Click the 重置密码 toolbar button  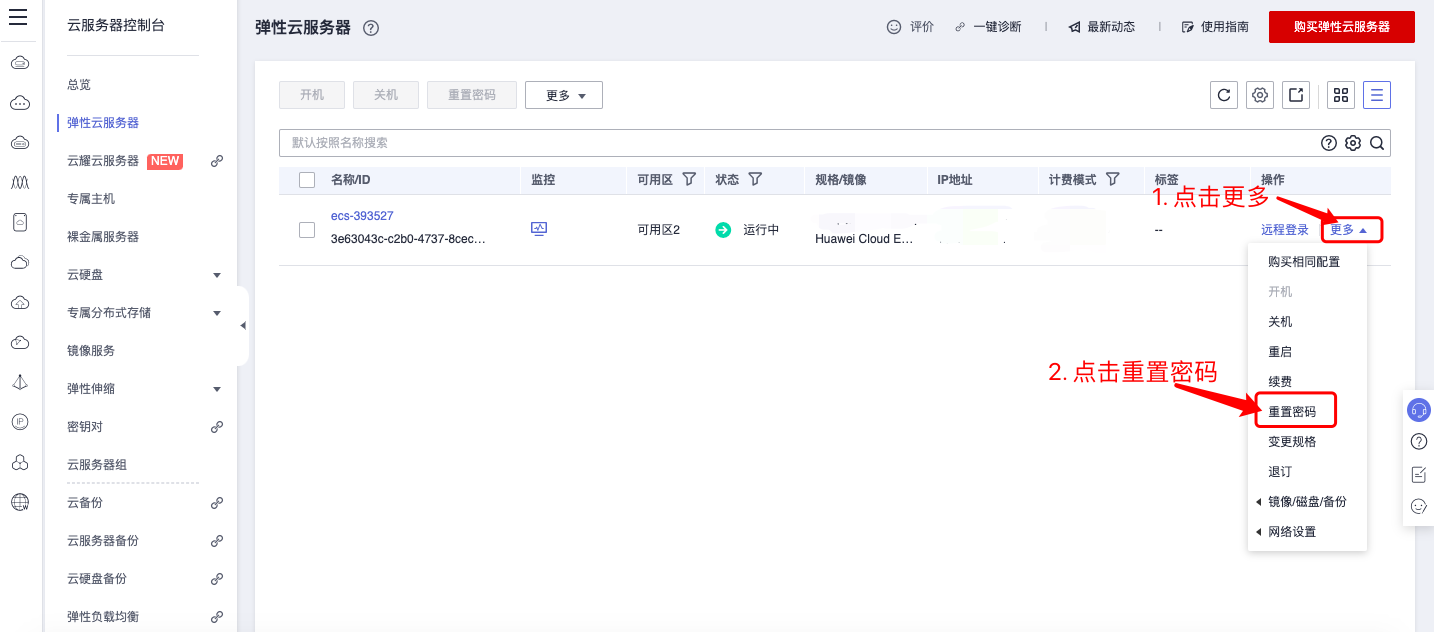(472, 95)
